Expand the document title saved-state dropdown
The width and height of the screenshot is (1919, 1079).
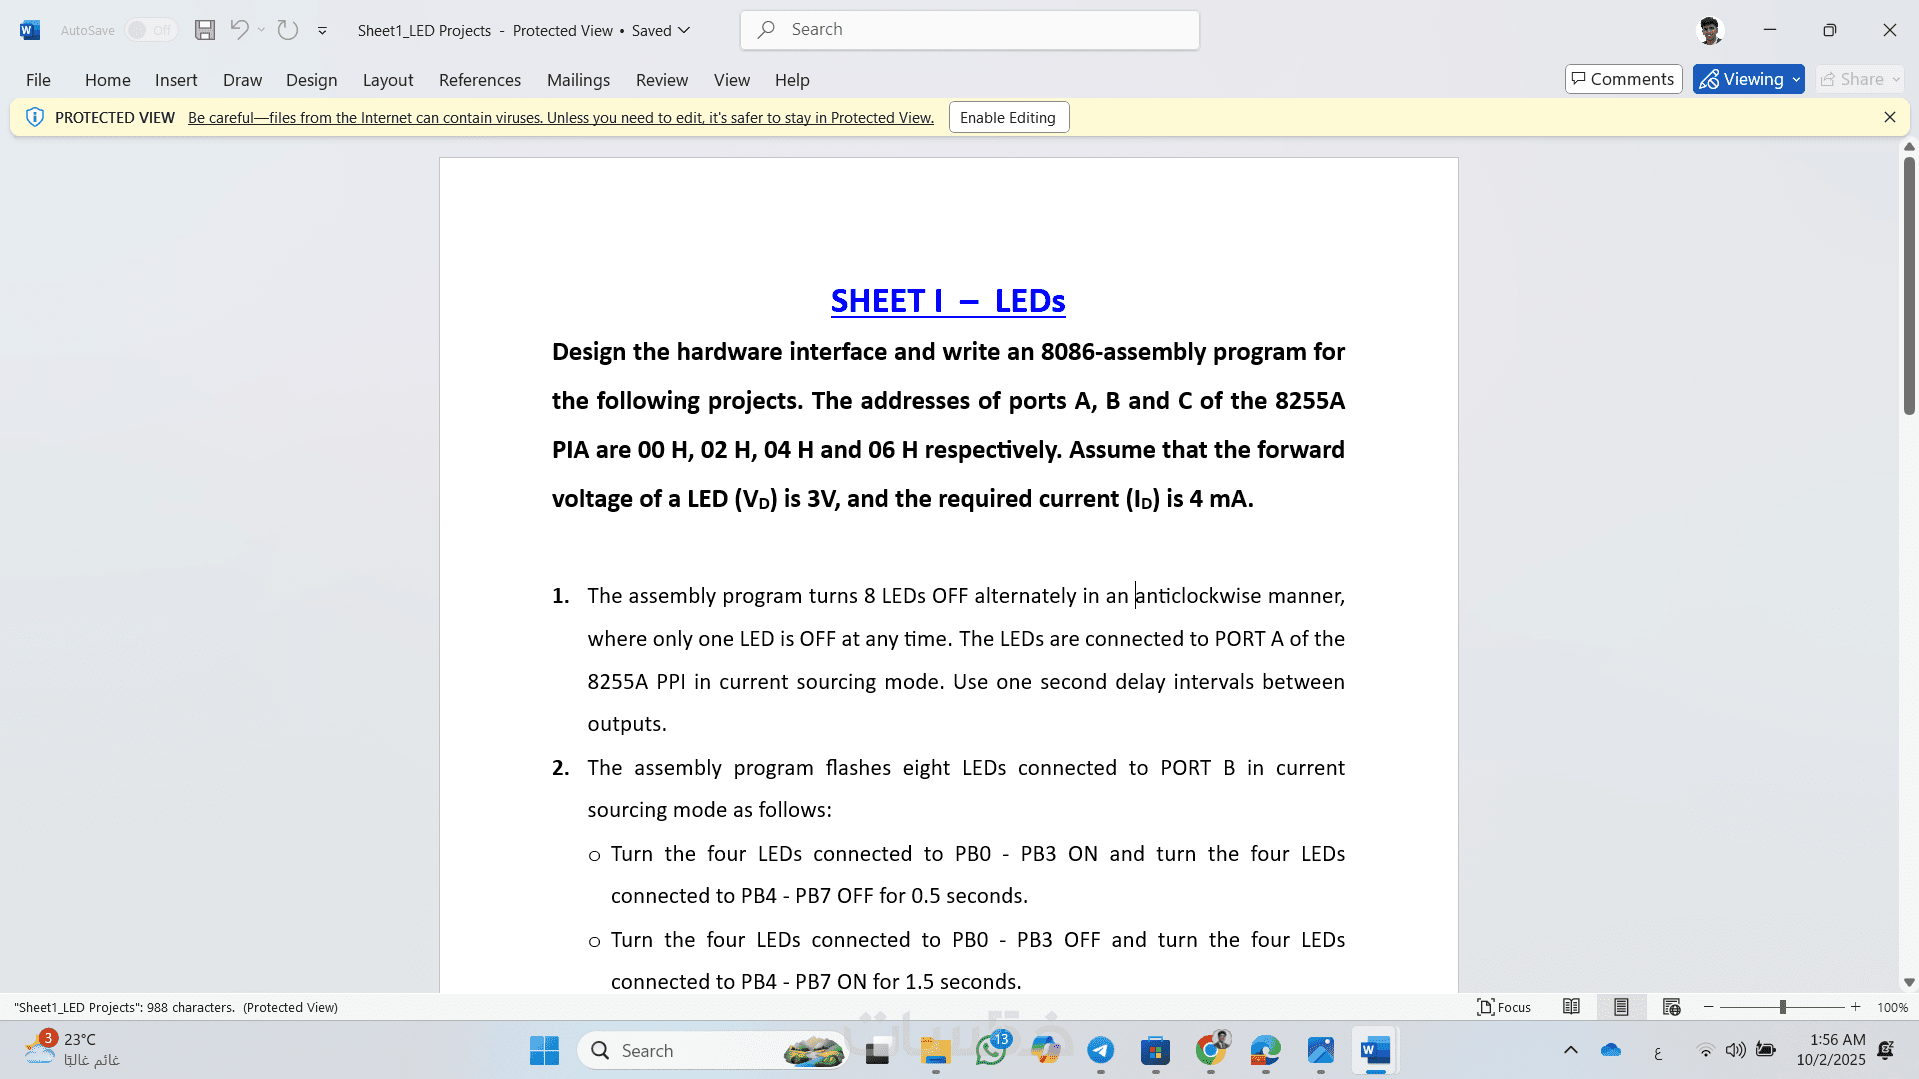tap(684, 30)
